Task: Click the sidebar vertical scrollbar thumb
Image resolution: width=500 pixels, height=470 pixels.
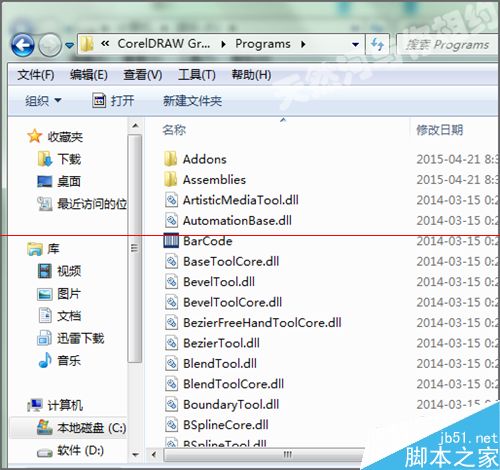Action: click(x=135, y=248)
